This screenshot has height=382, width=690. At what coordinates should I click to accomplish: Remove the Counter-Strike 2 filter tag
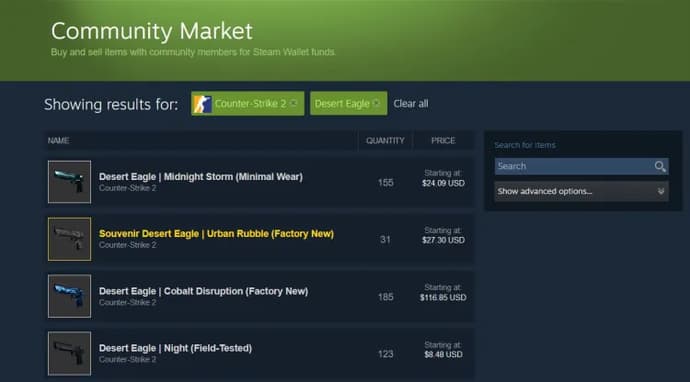coord(294,103)
